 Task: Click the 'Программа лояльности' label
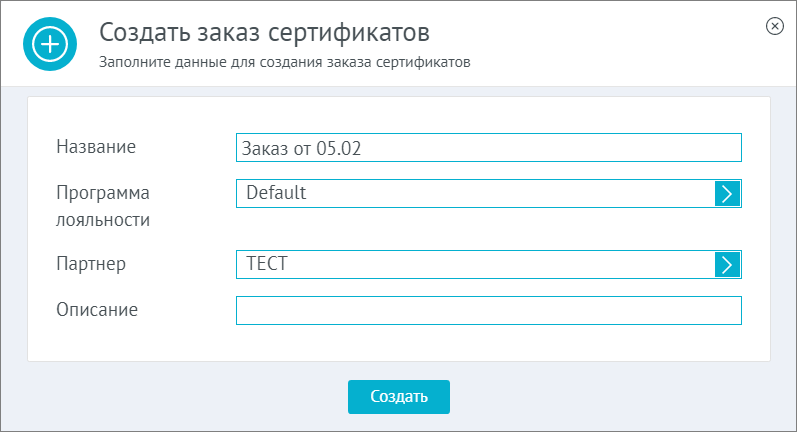click(x=103, y=206)
